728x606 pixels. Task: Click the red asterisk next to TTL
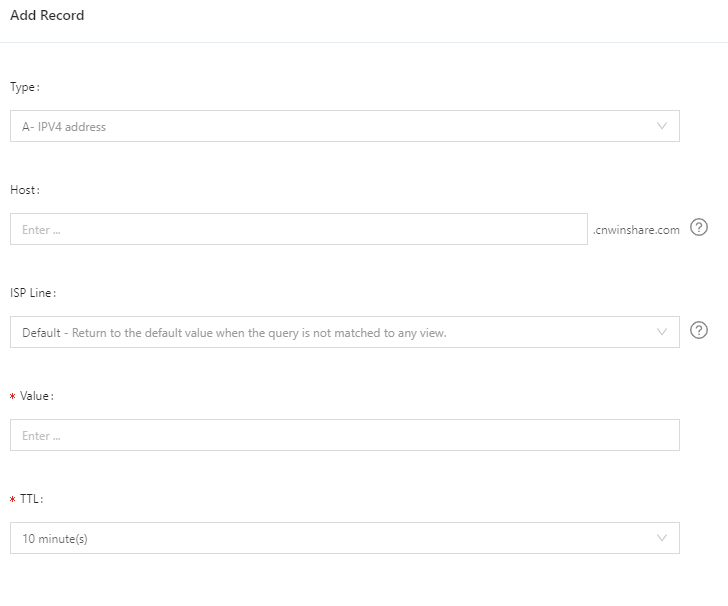(x=13, y=499)
